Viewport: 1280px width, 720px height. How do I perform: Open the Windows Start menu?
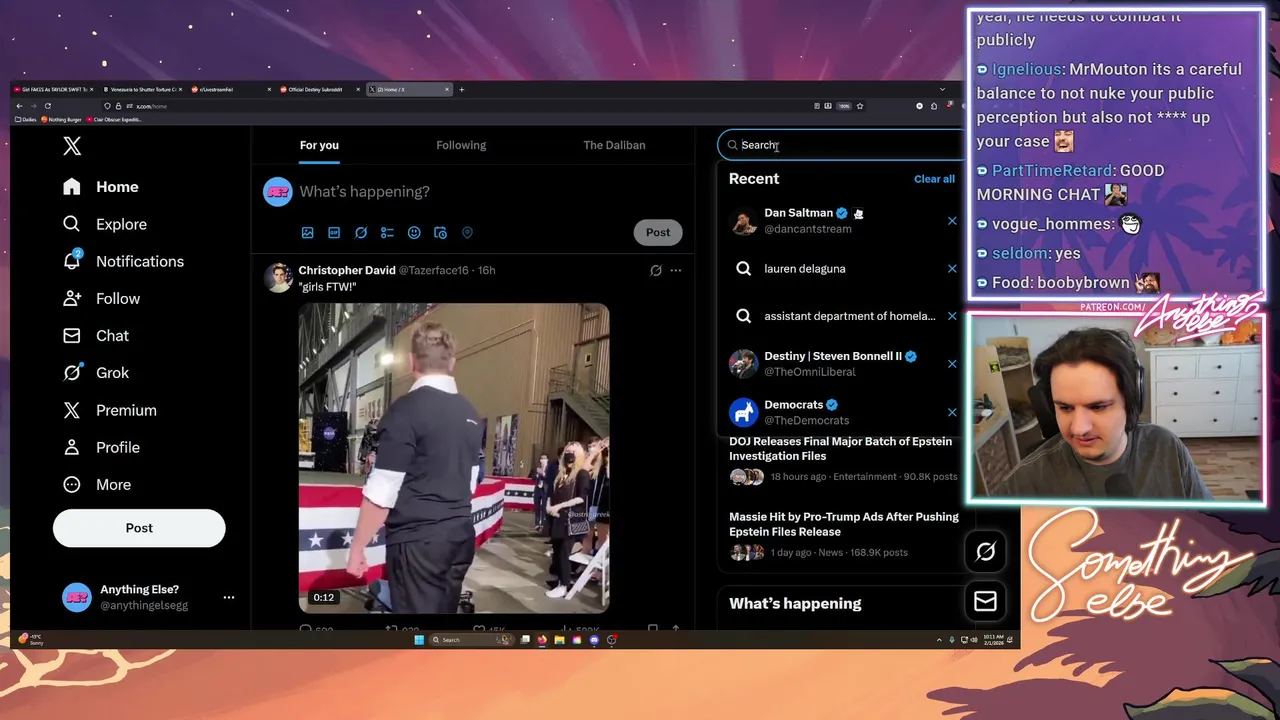pos(419,640)
